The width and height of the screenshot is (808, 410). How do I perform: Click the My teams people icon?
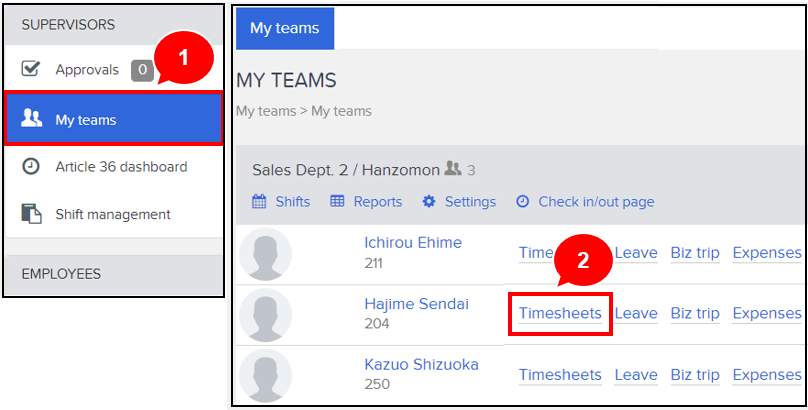point(32,120)
